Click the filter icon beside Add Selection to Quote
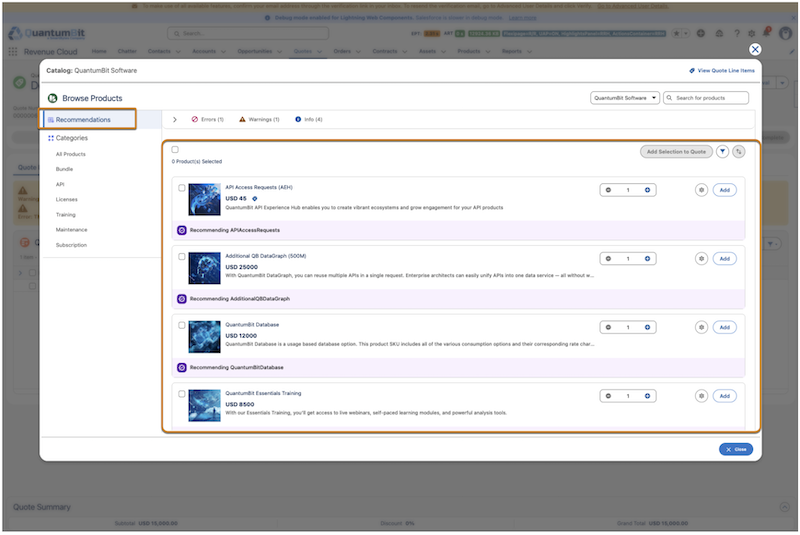 tap(722, 152)
